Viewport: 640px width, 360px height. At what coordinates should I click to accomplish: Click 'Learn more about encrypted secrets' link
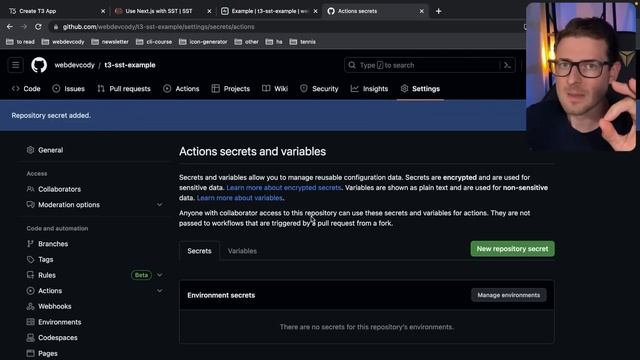(284, 188)
